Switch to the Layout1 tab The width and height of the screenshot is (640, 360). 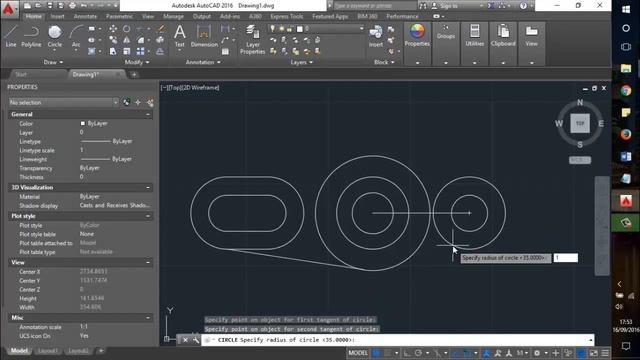click(x=47, y=351)
